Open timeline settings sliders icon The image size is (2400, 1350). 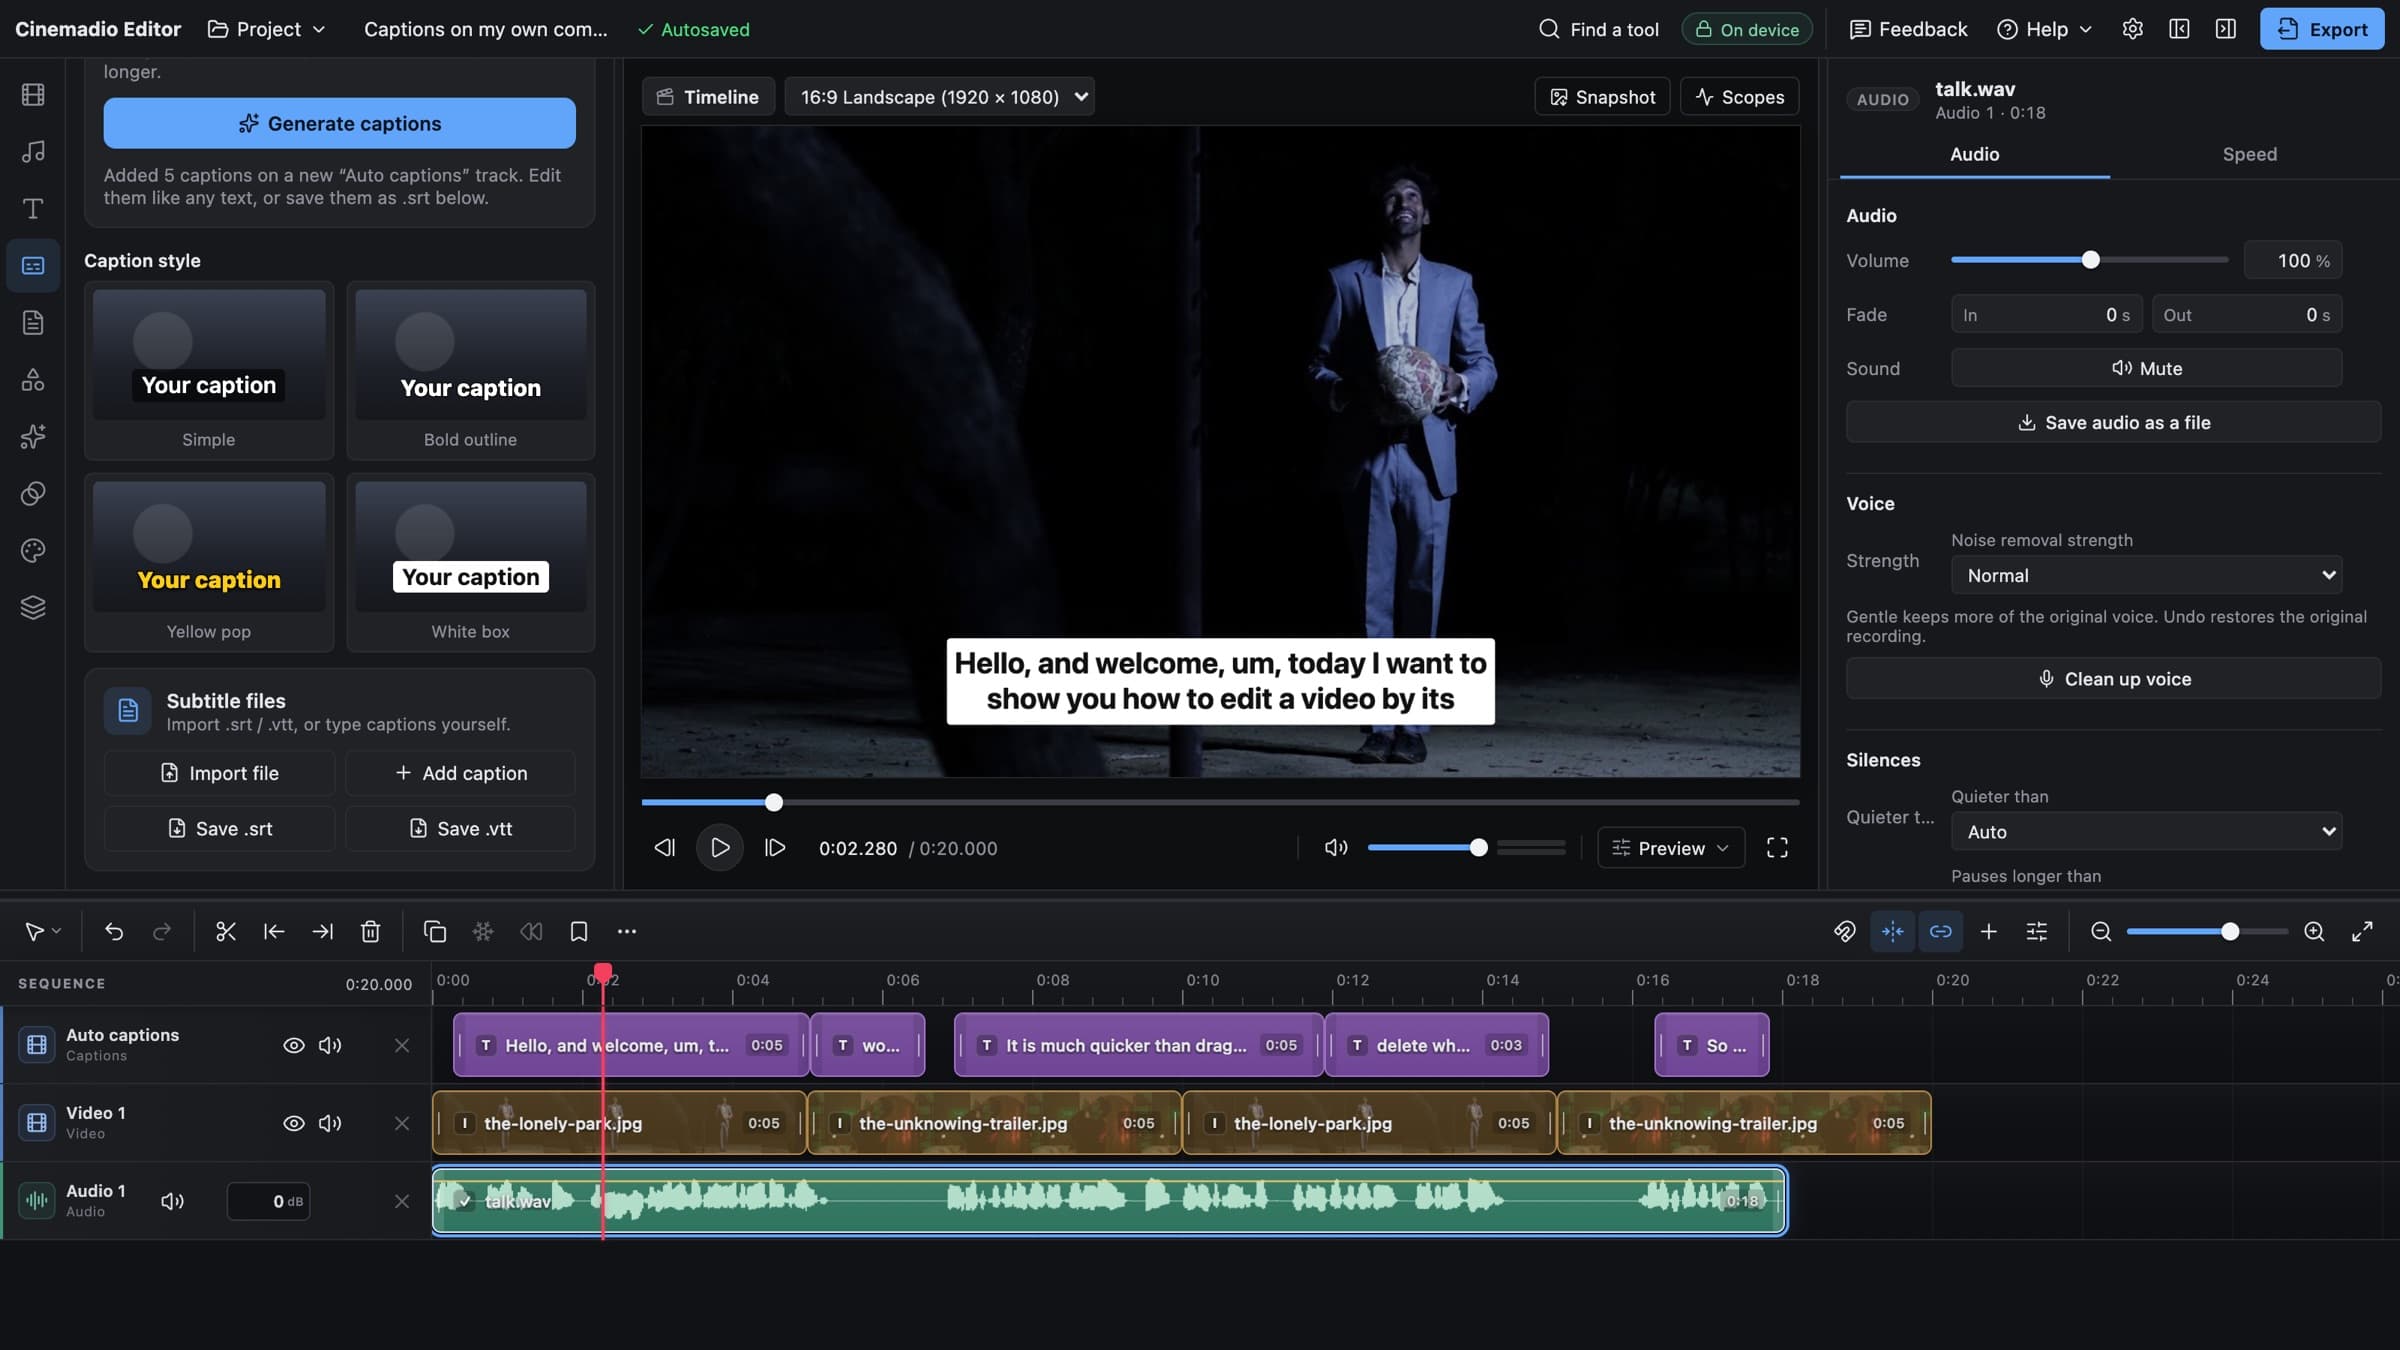pos(2037,932)
